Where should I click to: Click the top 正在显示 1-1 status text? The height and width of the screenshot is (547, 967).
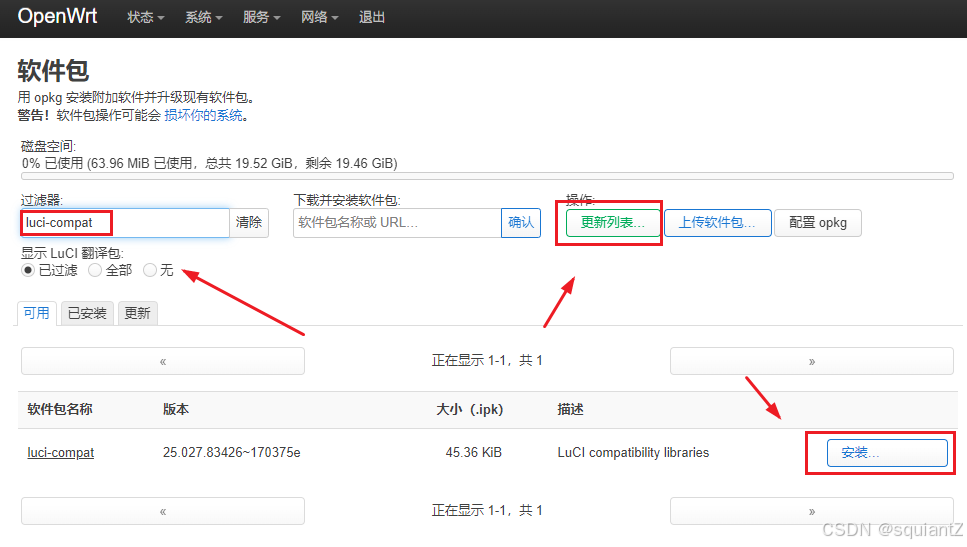tap(487, 360)
